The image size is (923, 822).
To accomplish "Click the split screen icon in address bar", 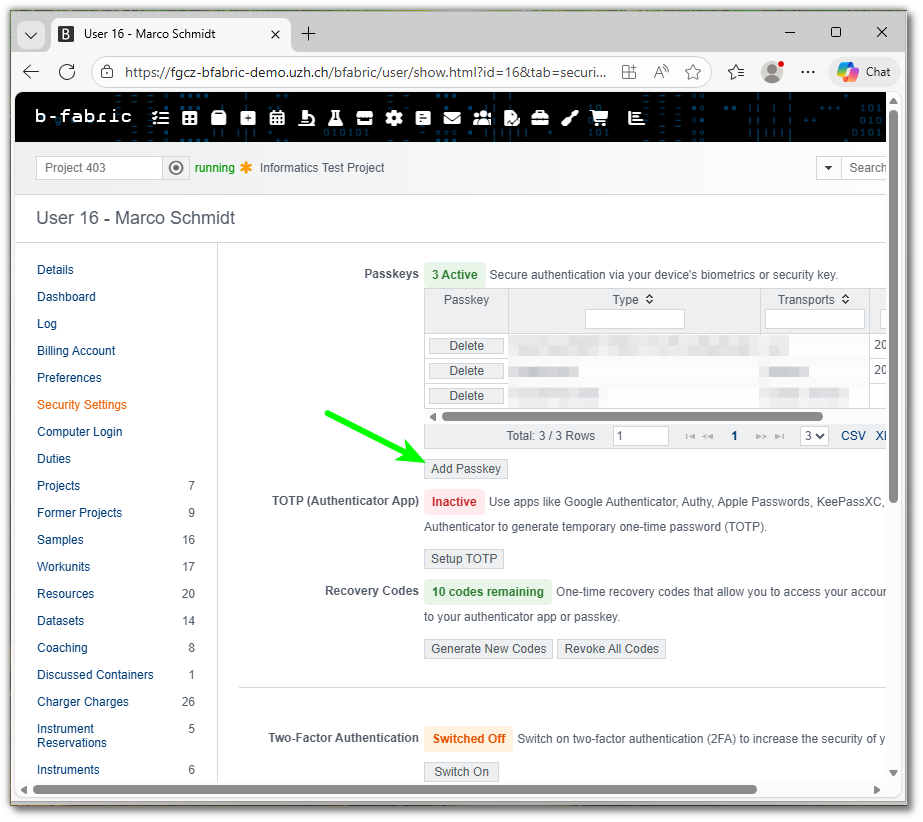I will 629,72.
